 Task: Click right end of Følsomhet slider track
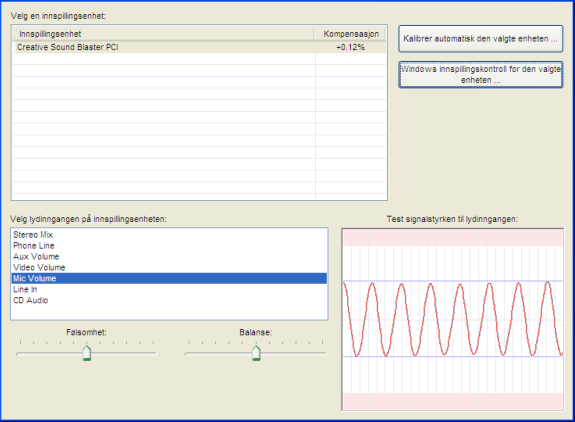tap(154, 354)
